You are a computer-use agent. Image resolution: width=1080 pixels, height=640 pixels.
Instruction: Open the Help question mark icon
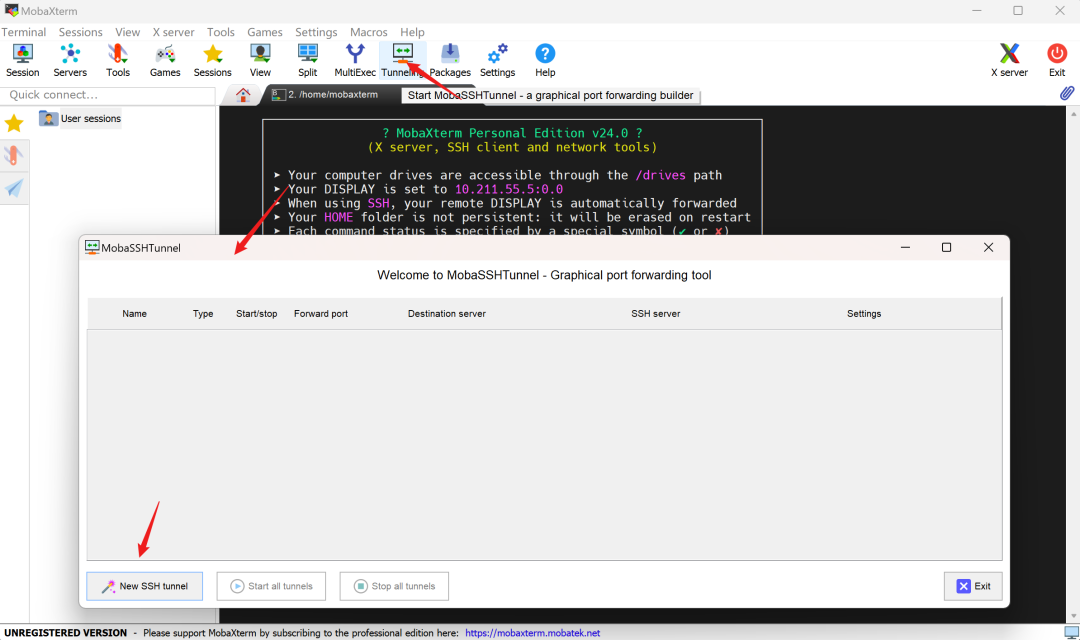point(545,60)
